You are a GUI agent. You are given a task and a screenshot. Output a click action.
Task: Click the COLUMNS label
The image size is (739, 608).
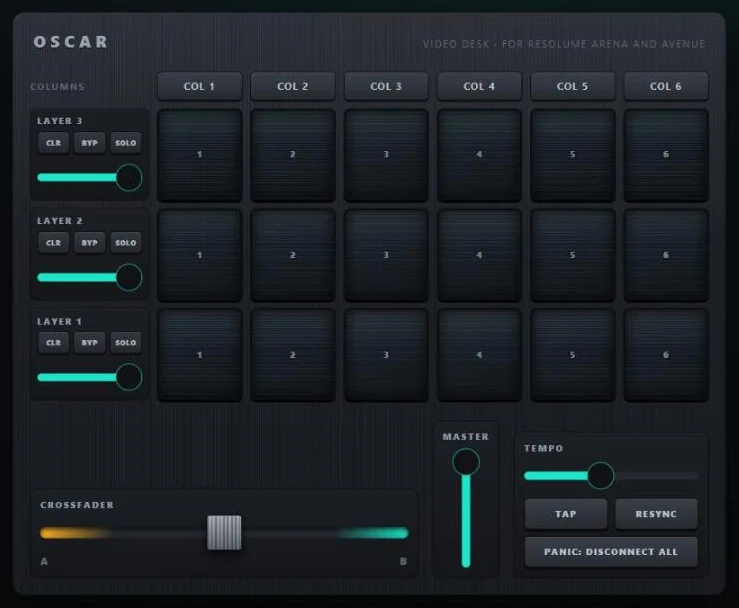[57, 87]
